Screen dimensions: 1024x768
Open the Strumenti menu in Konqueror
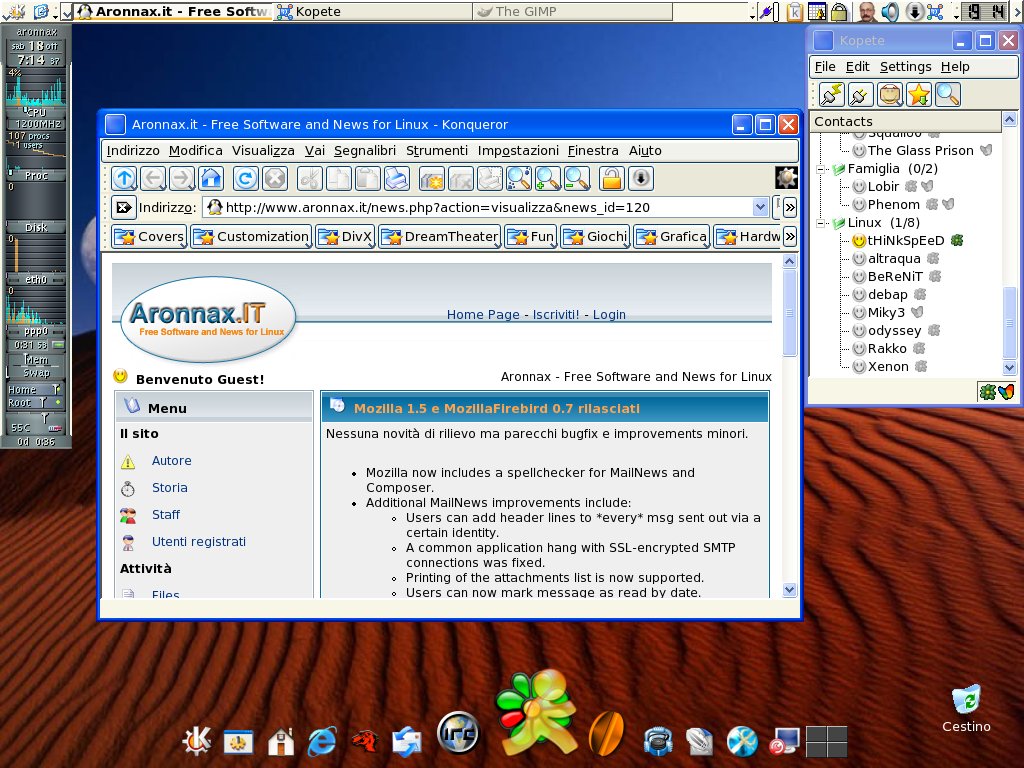(x=437, y=151)
